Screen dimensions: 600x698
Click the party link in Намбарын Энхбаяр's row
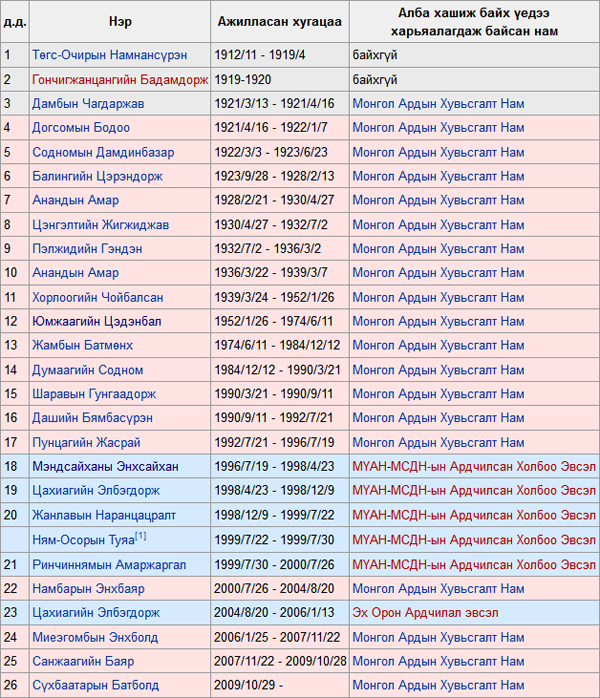[x=438, y=589]
